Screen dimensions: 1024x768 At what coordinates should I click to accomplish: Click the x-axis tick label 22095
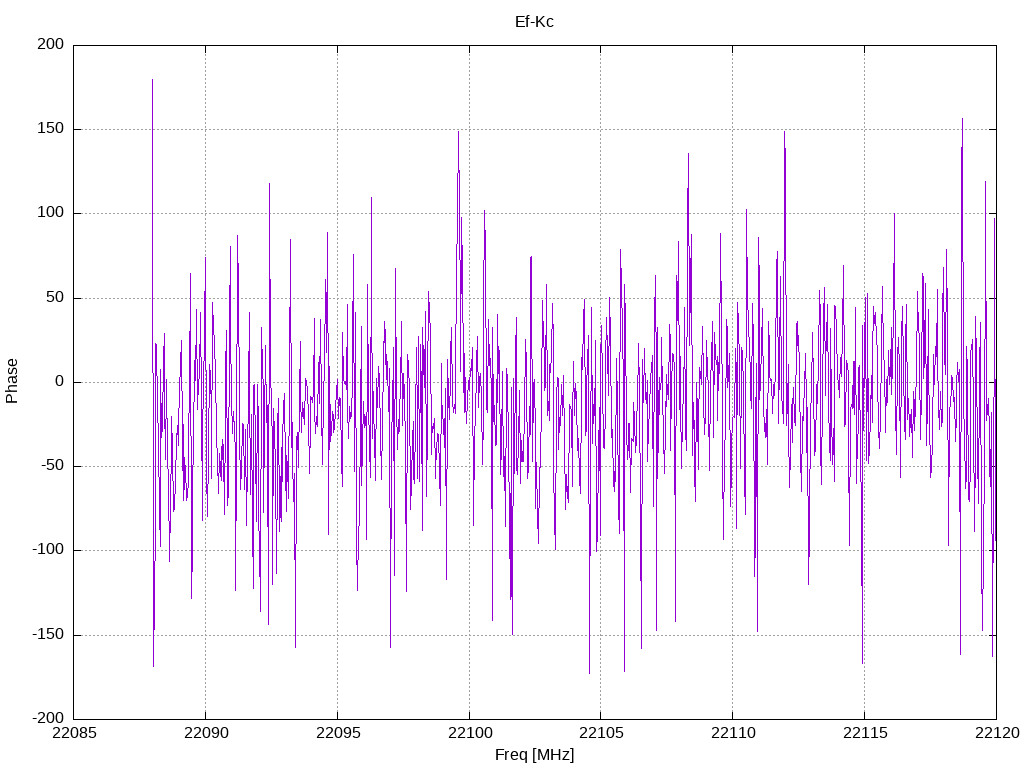(338, 733)
